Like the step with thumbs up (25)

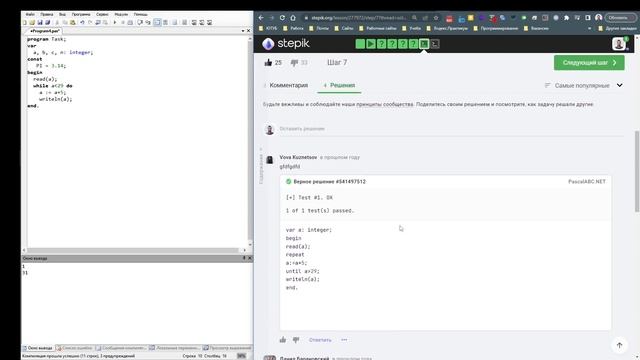pos(268,62)
